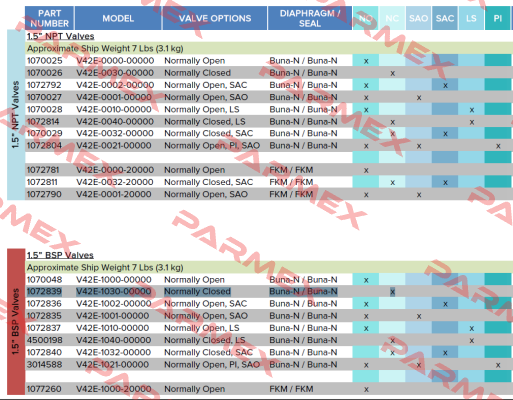The image size is (513, 400).
Task: Click the PI column header
Action: [497, 18]
